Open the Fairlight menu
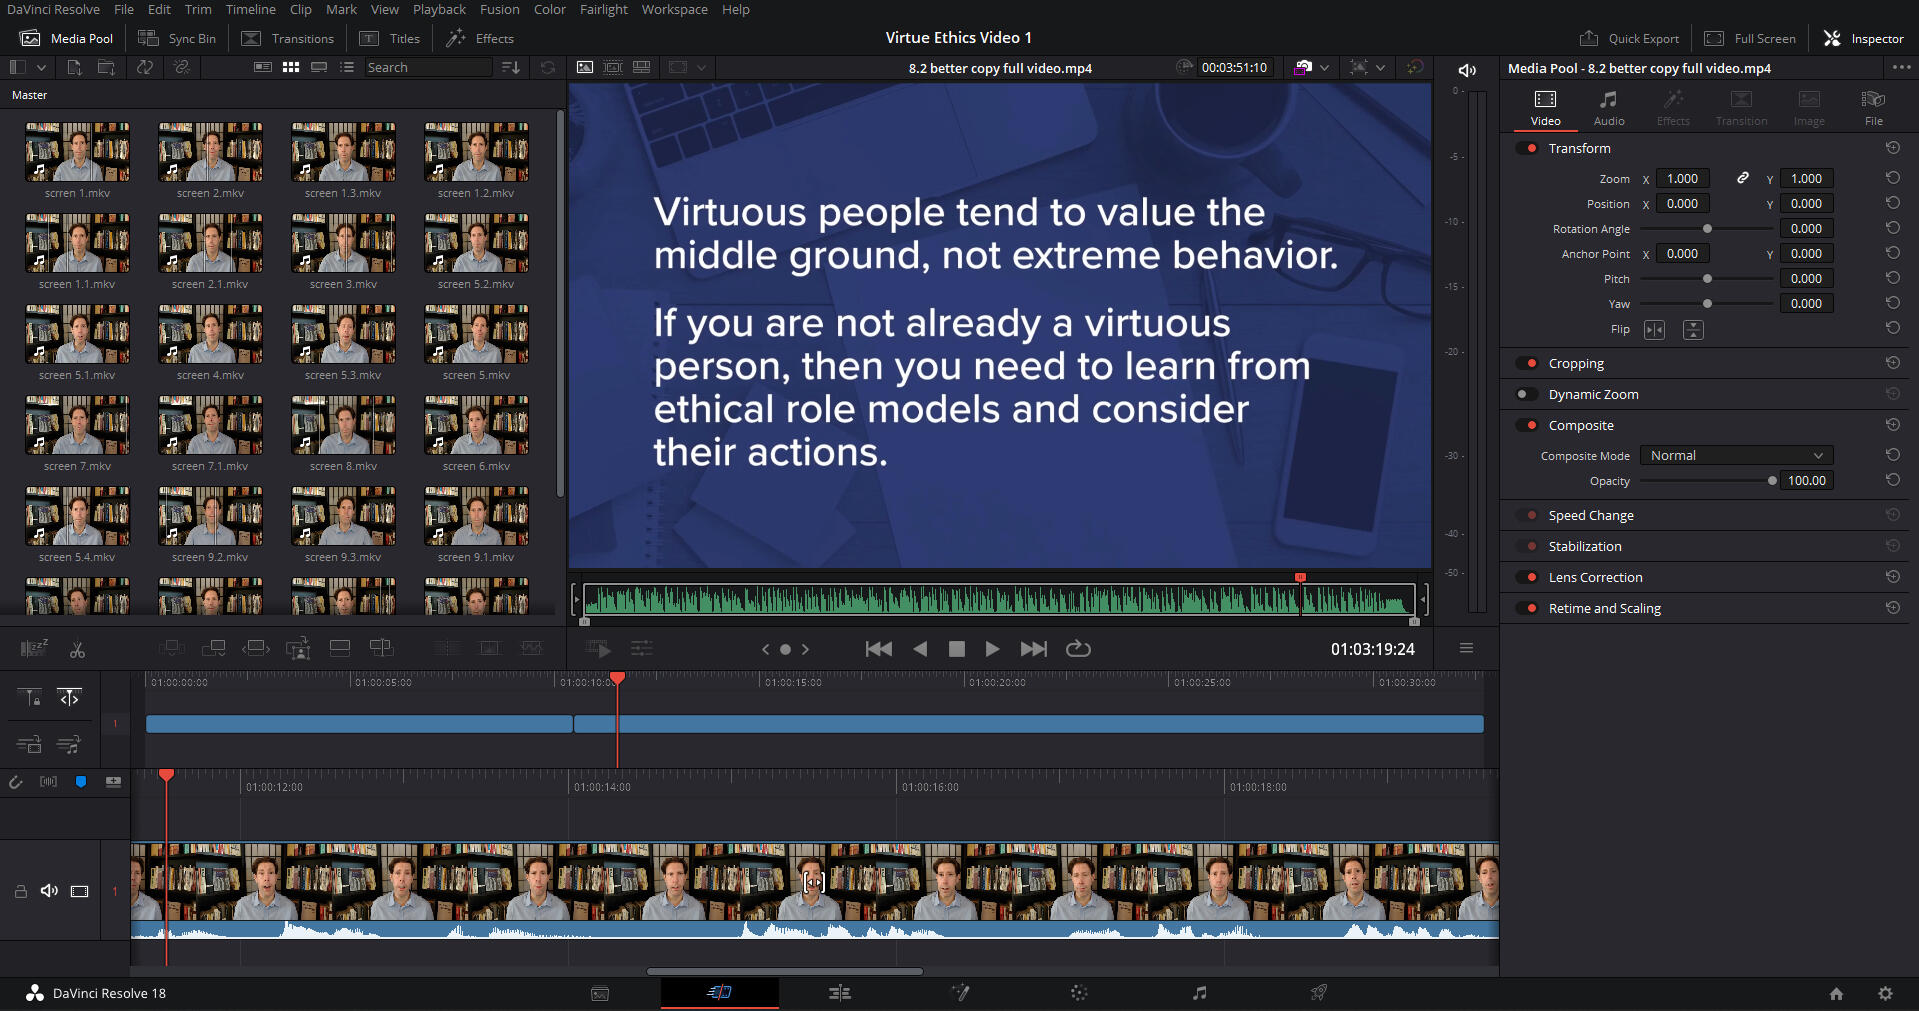 603,9
